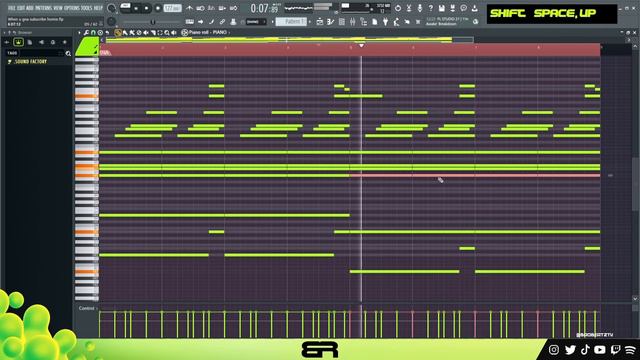This screenshot has width=640, height=360.
Task: Open the TOOLS menu
Action: 87,8
